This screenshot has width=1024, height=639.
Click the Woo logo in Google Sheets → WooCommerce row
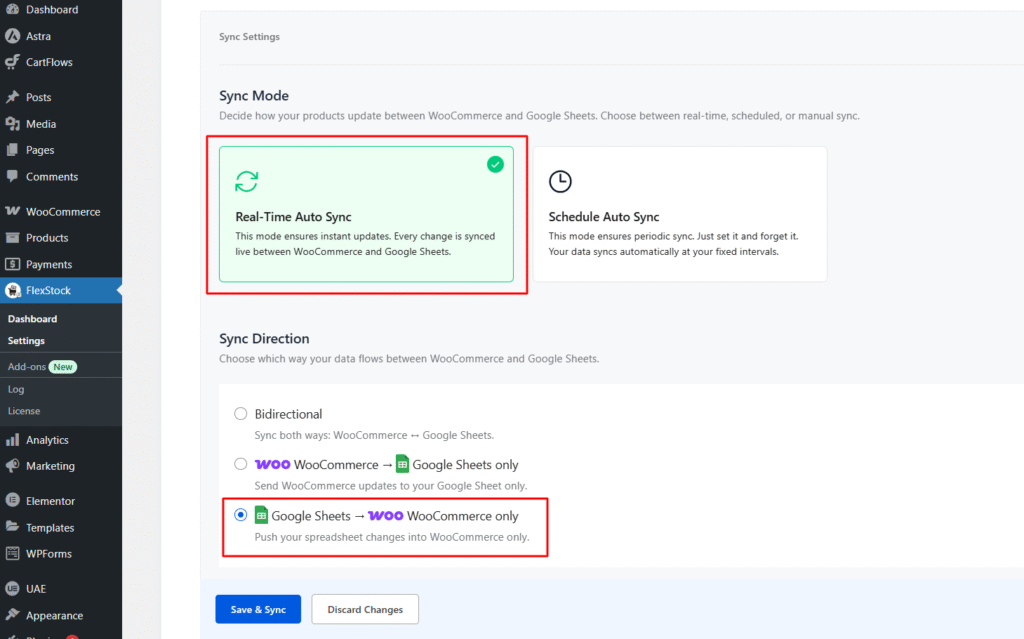tap(385, 516)
